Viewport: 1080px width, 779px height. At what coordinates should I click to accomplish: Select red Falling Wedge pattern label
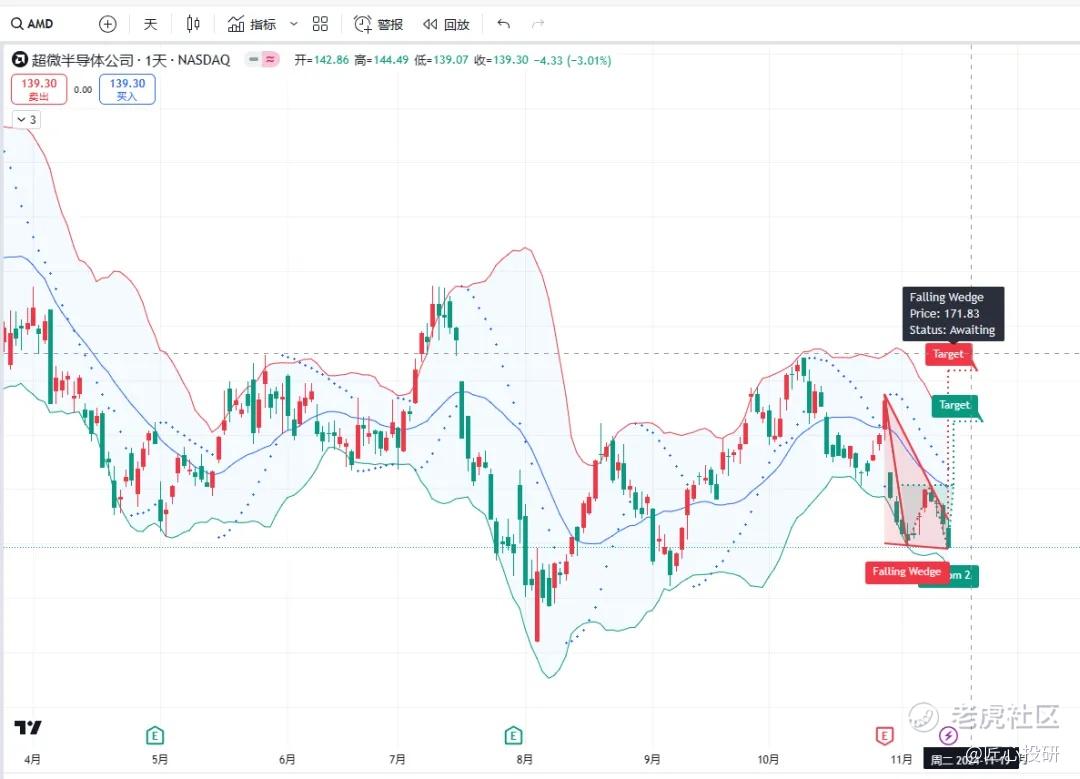pos(906,572)
